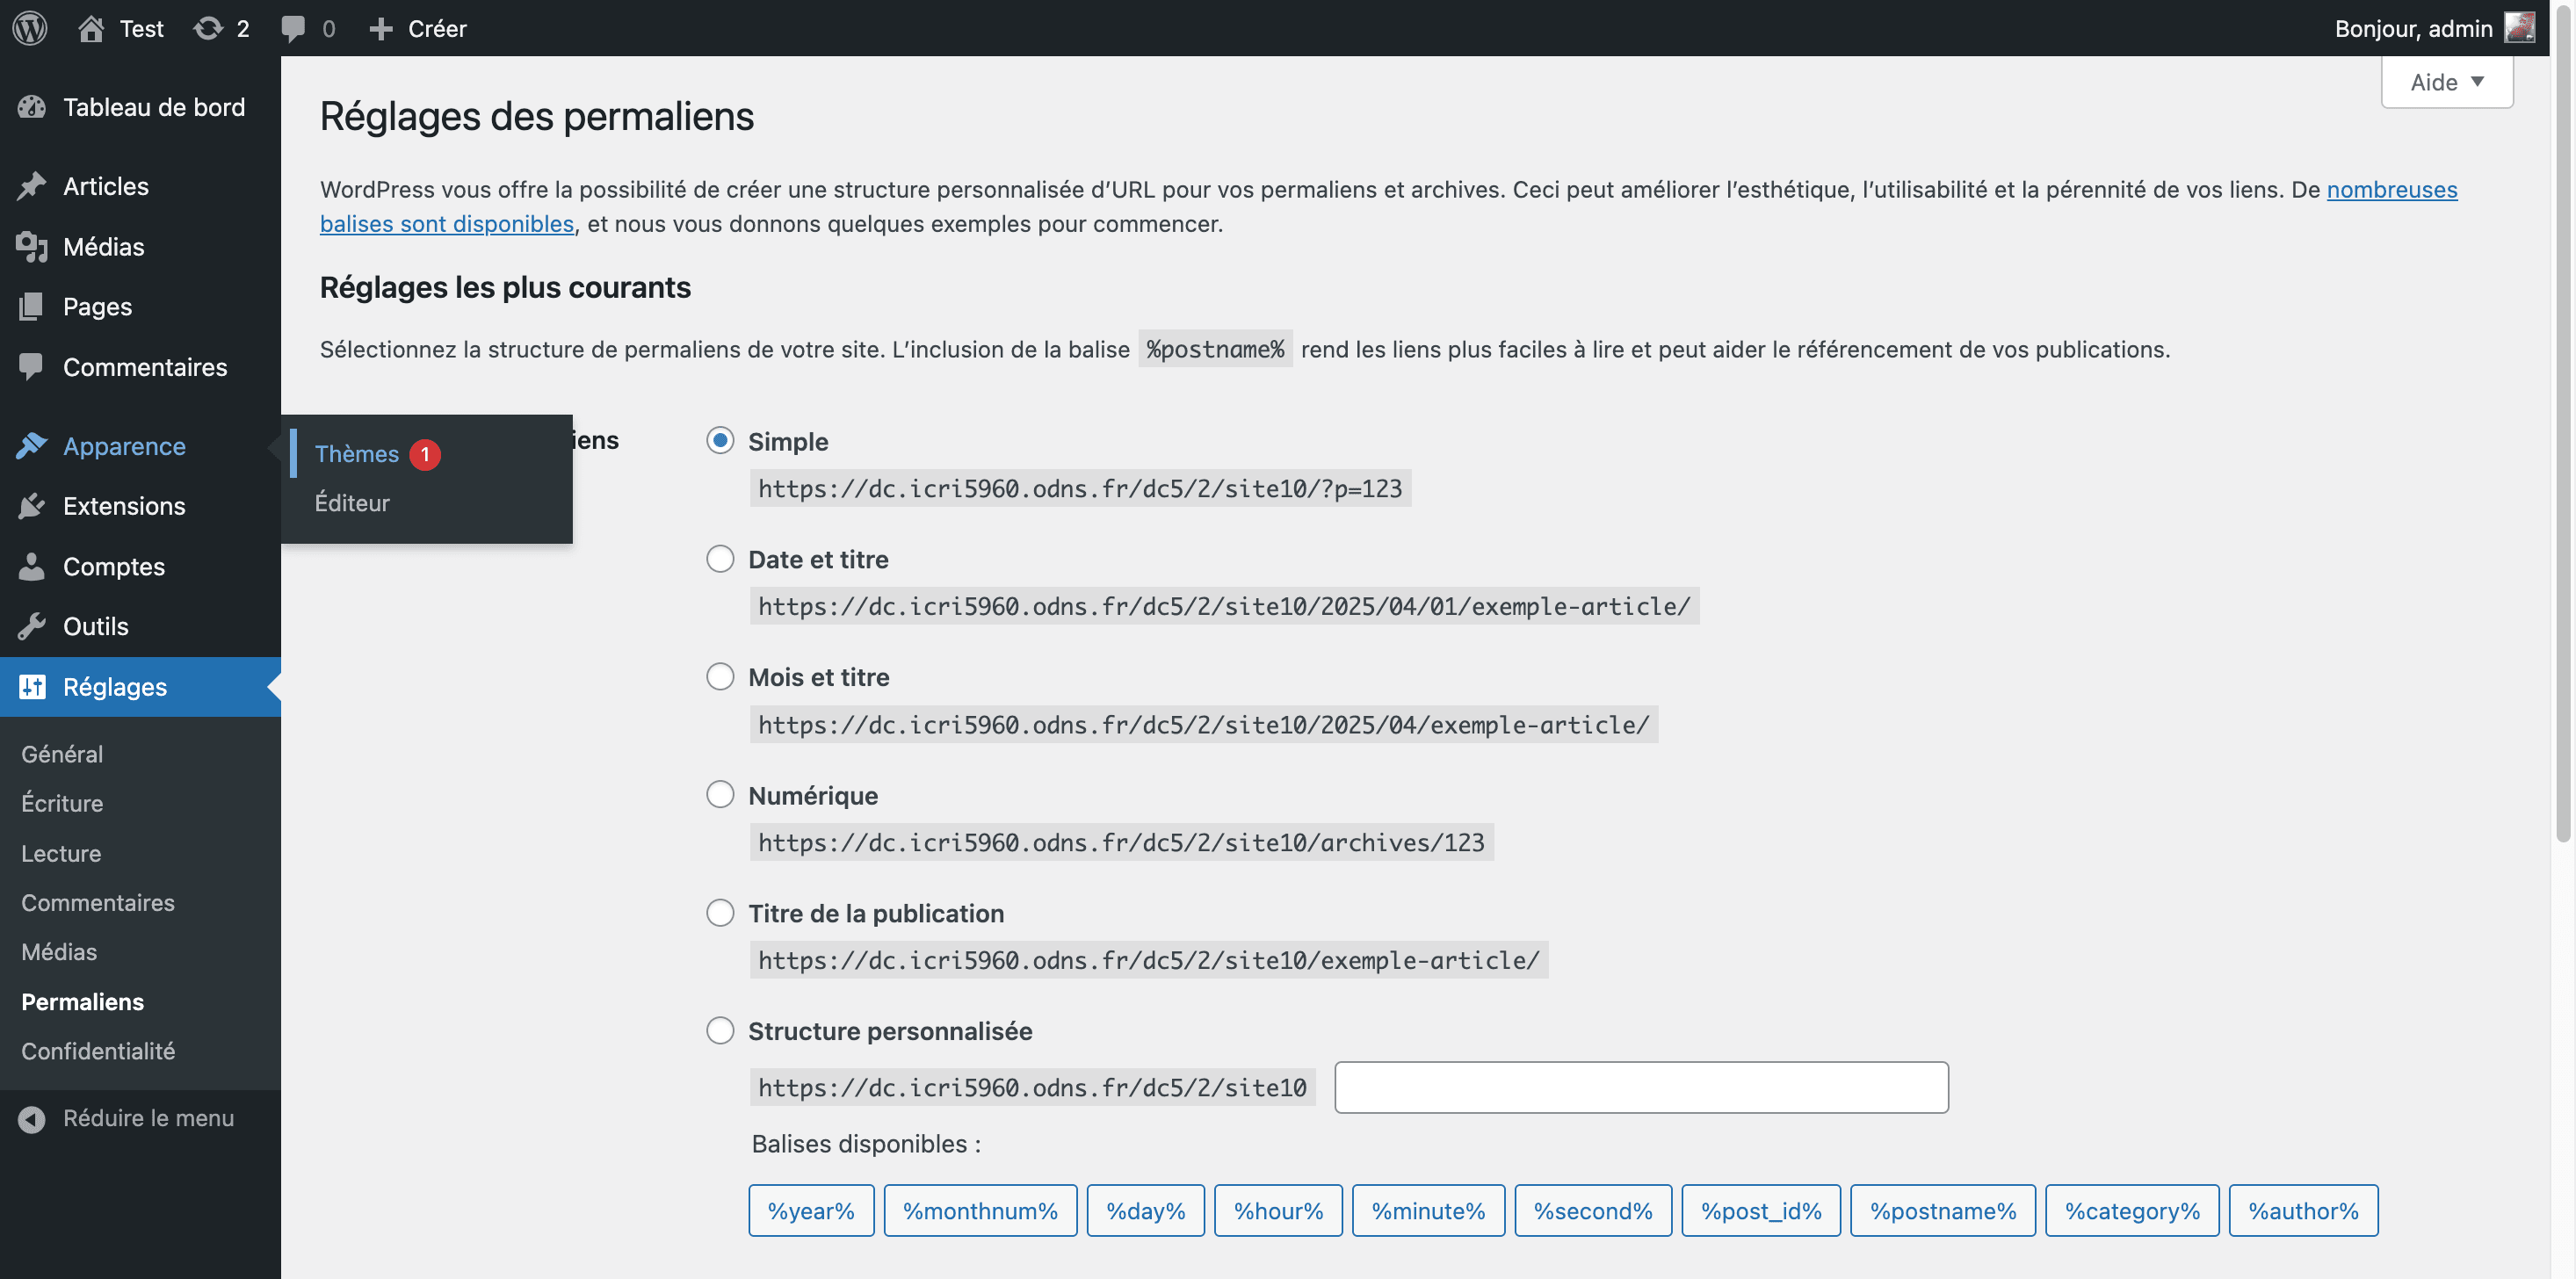Select the Date et titre radio option

720,559
